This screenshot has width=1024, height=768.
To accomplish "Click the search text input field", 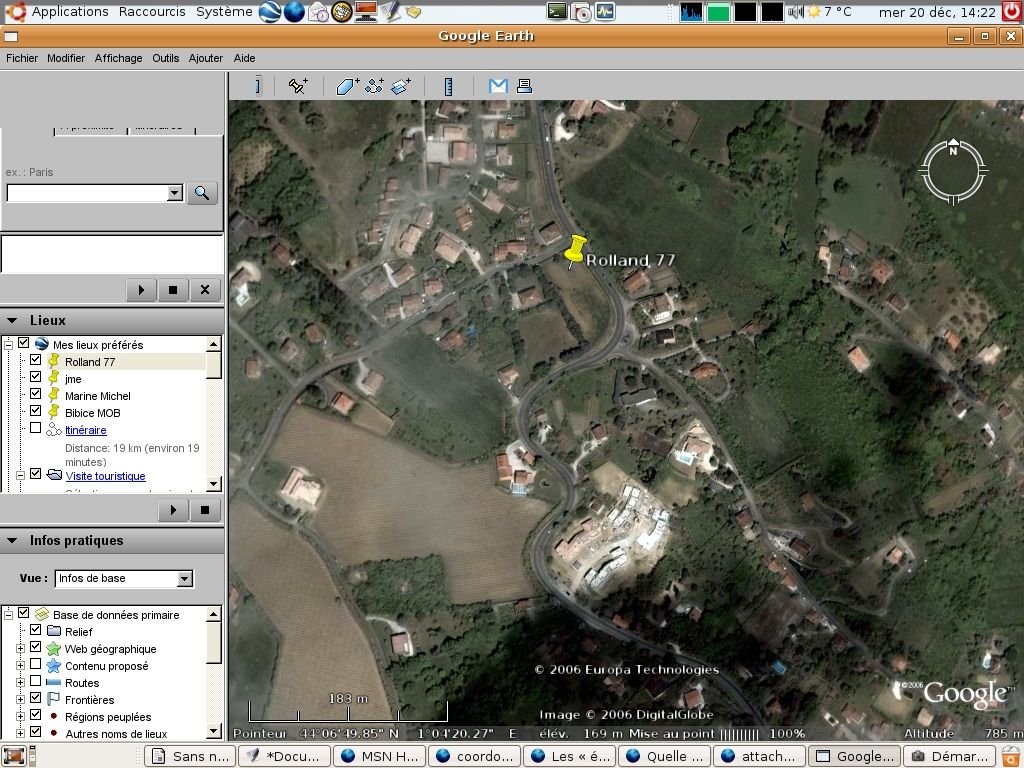I will [x=87, y=193].
